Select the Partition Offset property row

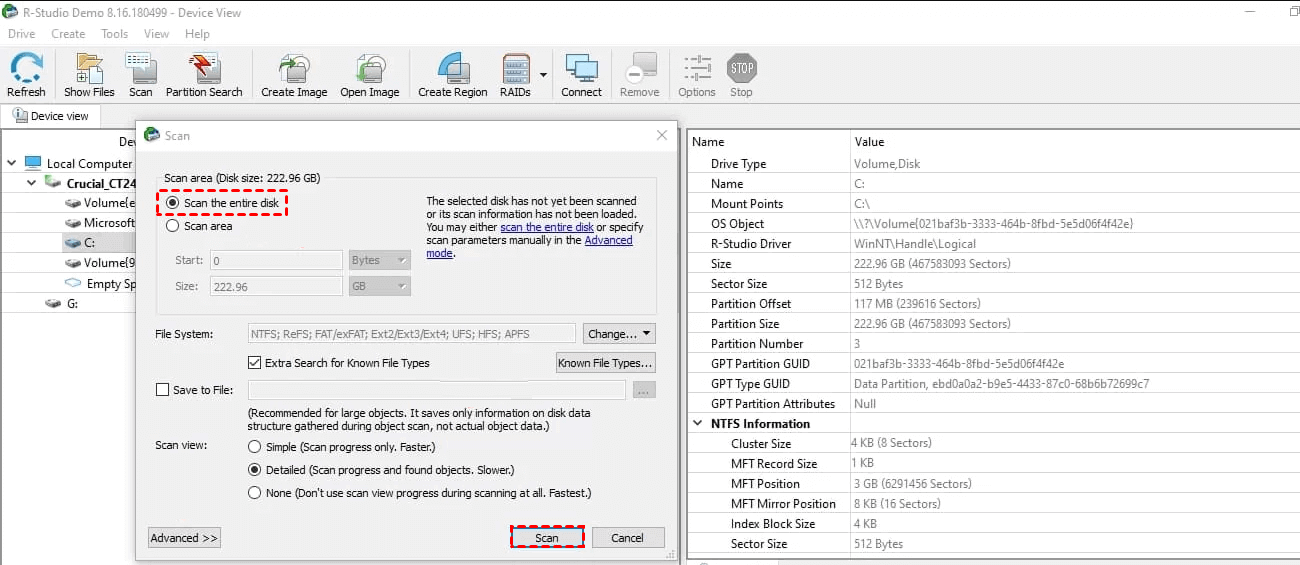(994, 303)
